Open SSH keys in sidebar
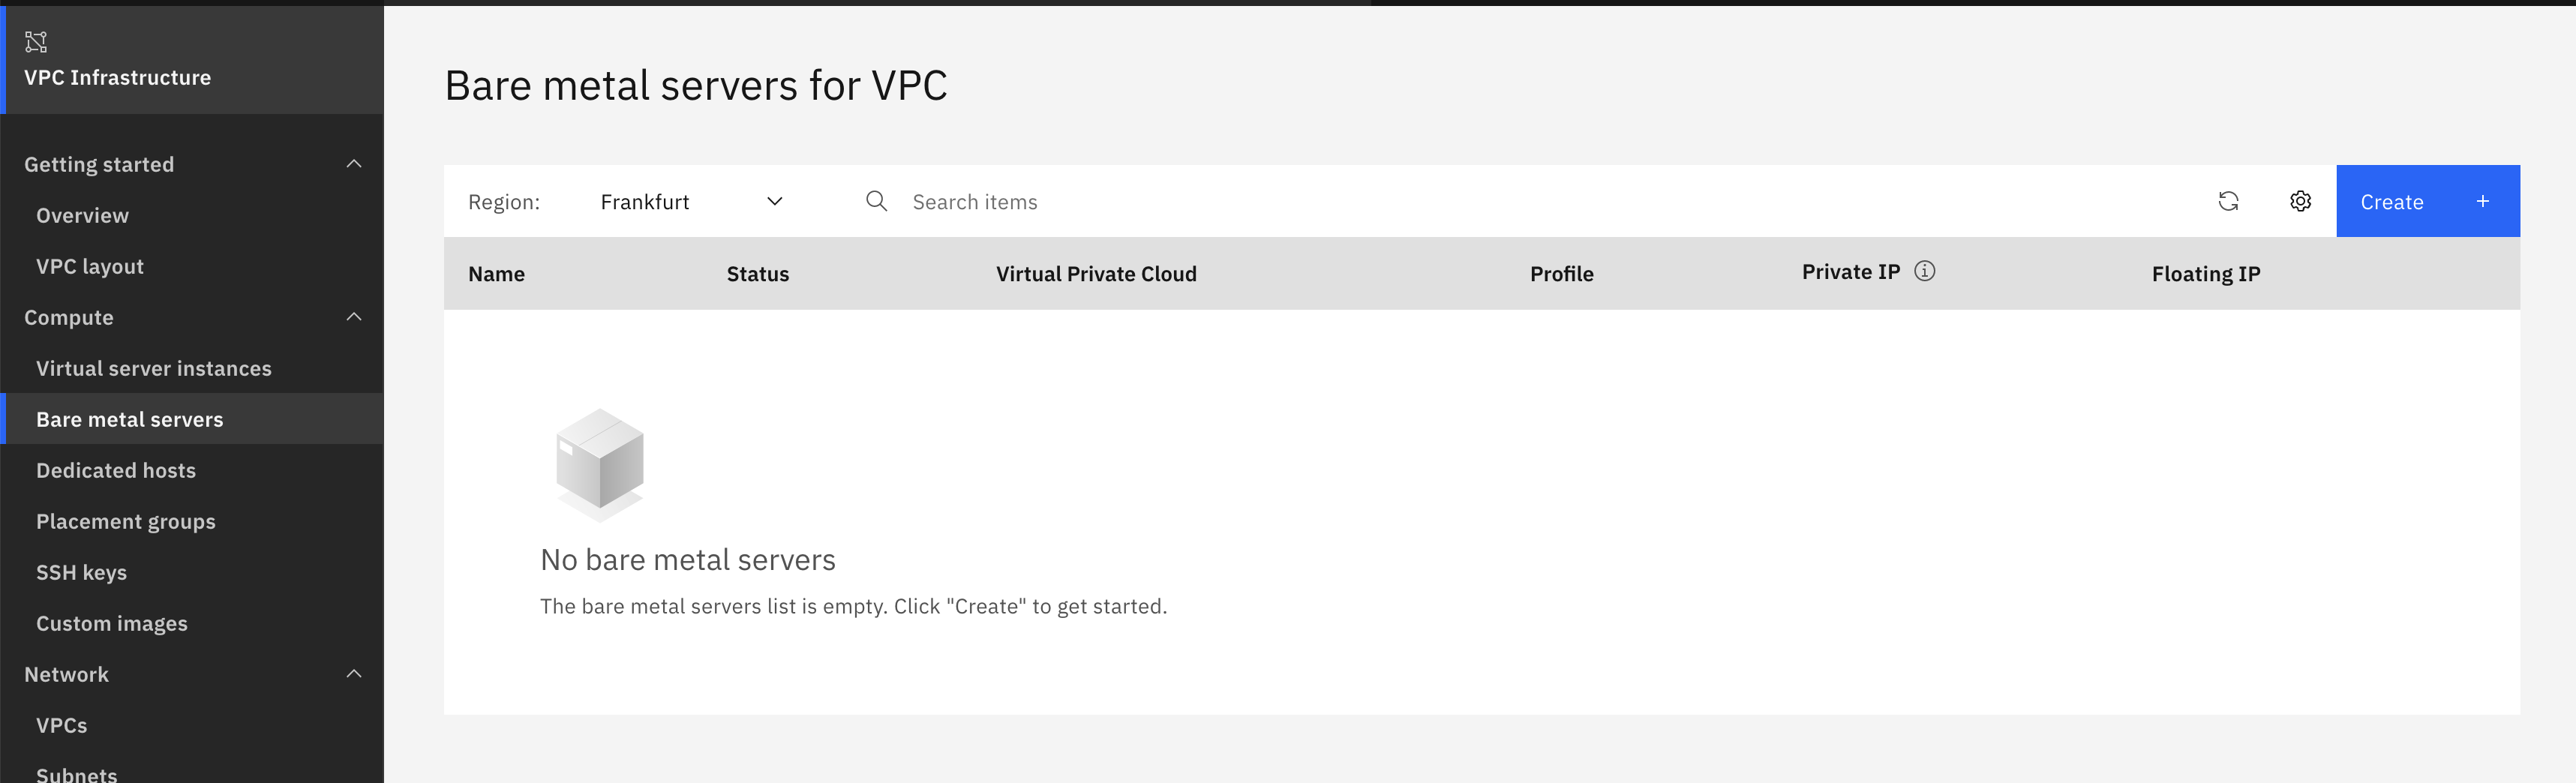 [82, 572]
